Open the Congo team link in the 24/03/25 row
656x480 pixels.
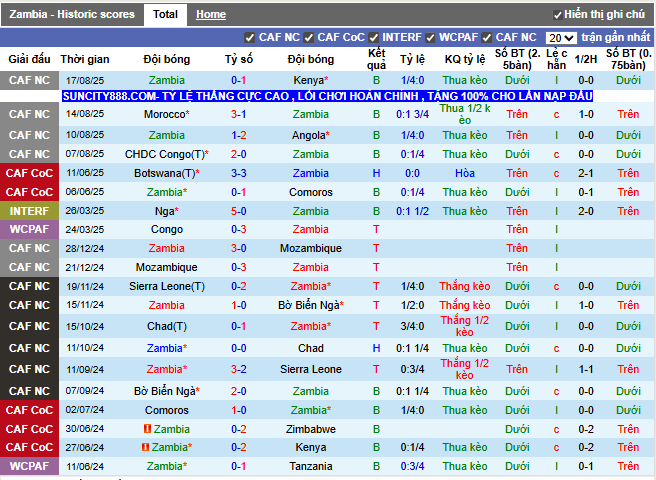coord(167,229)
